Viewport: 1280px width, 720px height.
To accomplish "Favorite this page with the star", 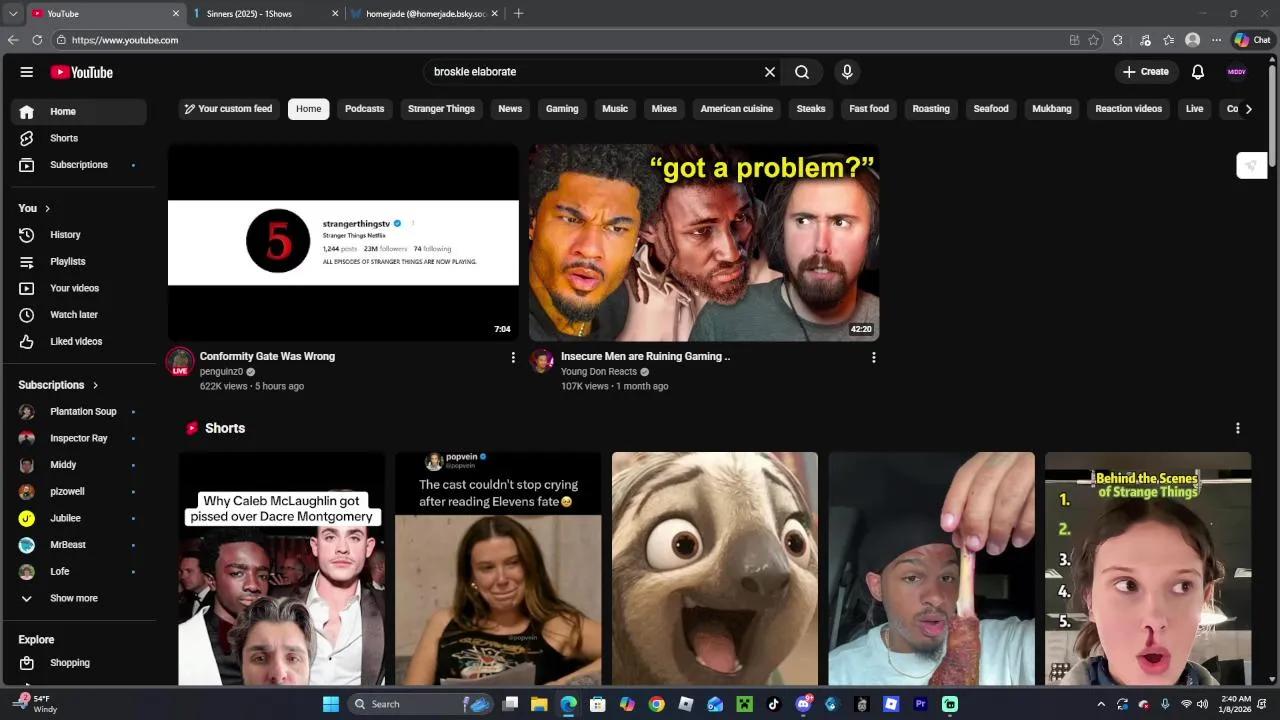I will click(1094, 40).
